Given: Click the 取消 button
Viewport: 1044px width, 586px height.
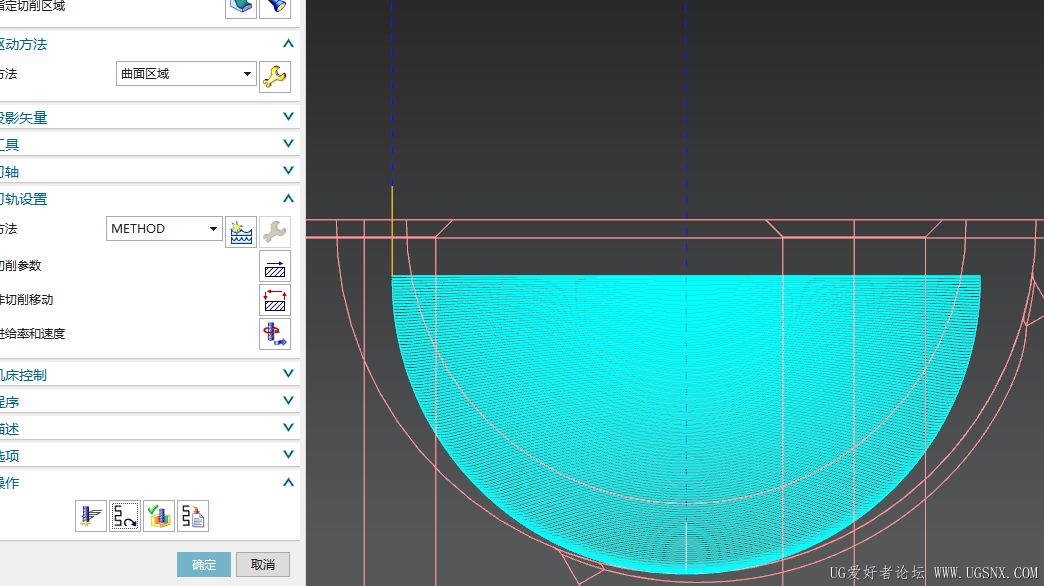Looking at the screenshot, I should [263, 565].
